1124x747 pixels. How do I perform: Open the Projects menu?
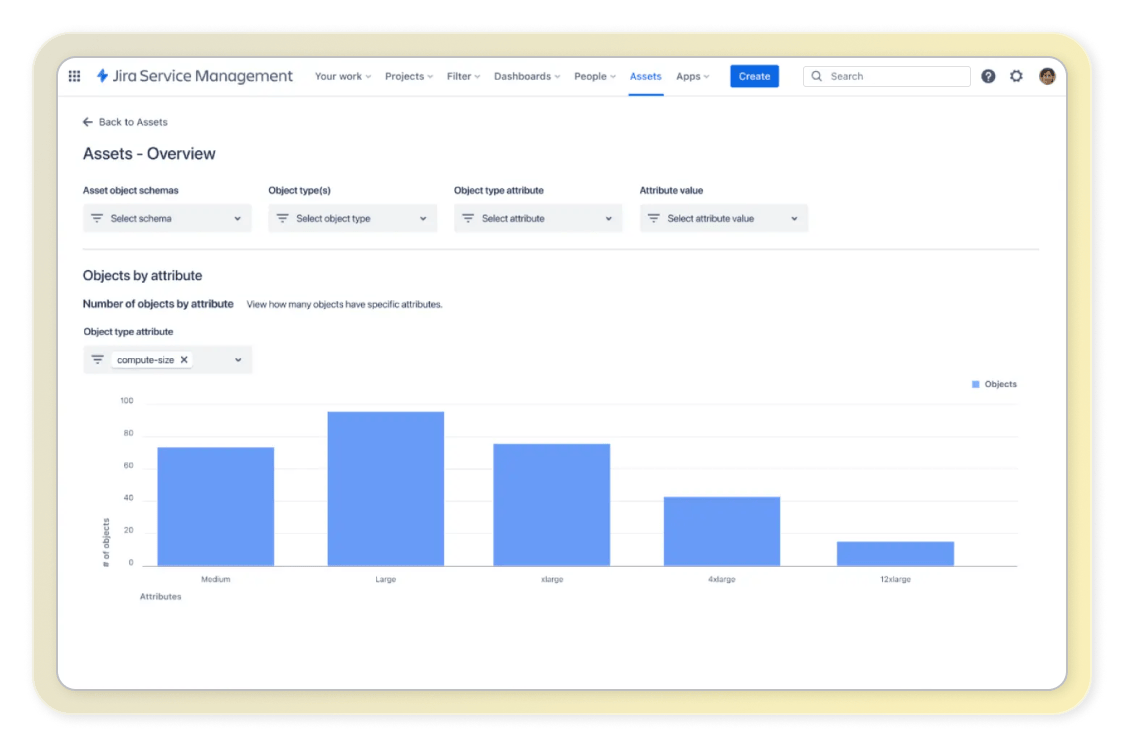[408, 76]
